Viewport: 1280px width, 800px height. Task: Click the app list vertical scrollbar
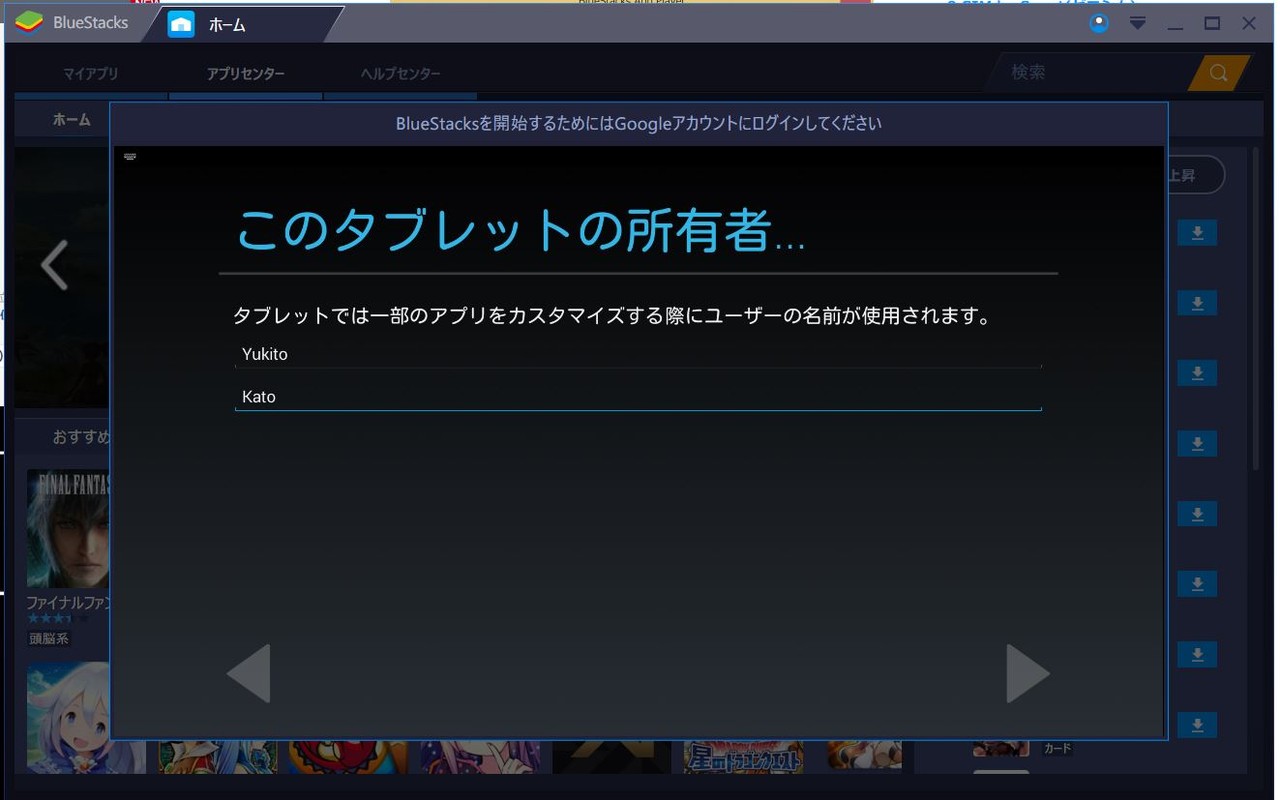(1256, 310)
